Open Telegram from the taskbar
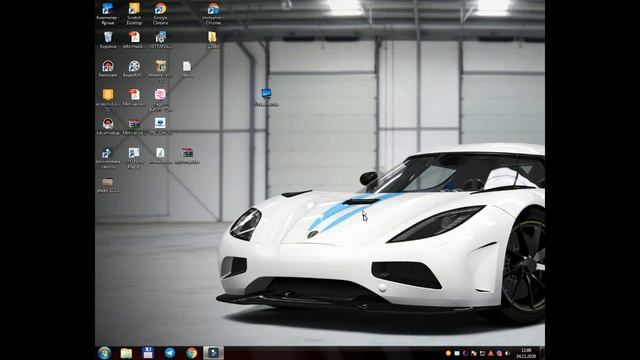 pyautogui.click(x=170, y=353)
